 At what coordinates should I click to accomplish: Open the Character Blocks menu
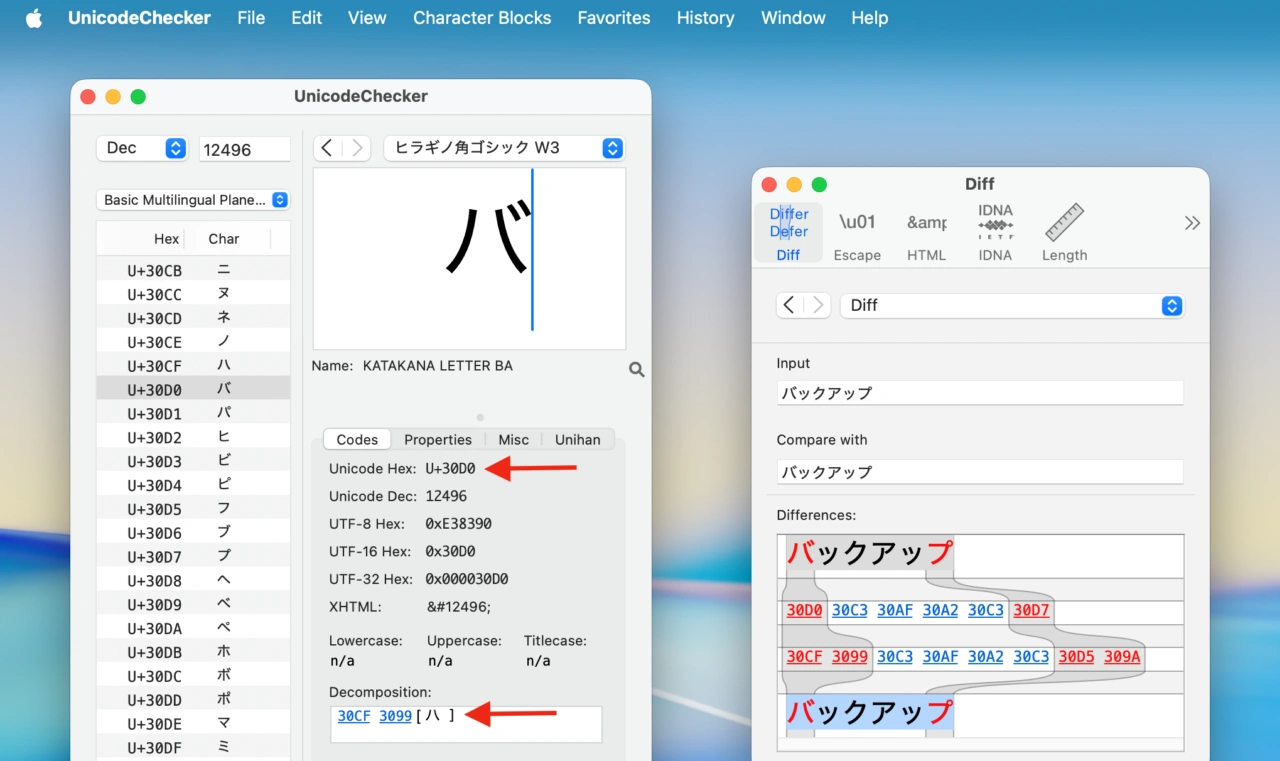pos(482,17)
